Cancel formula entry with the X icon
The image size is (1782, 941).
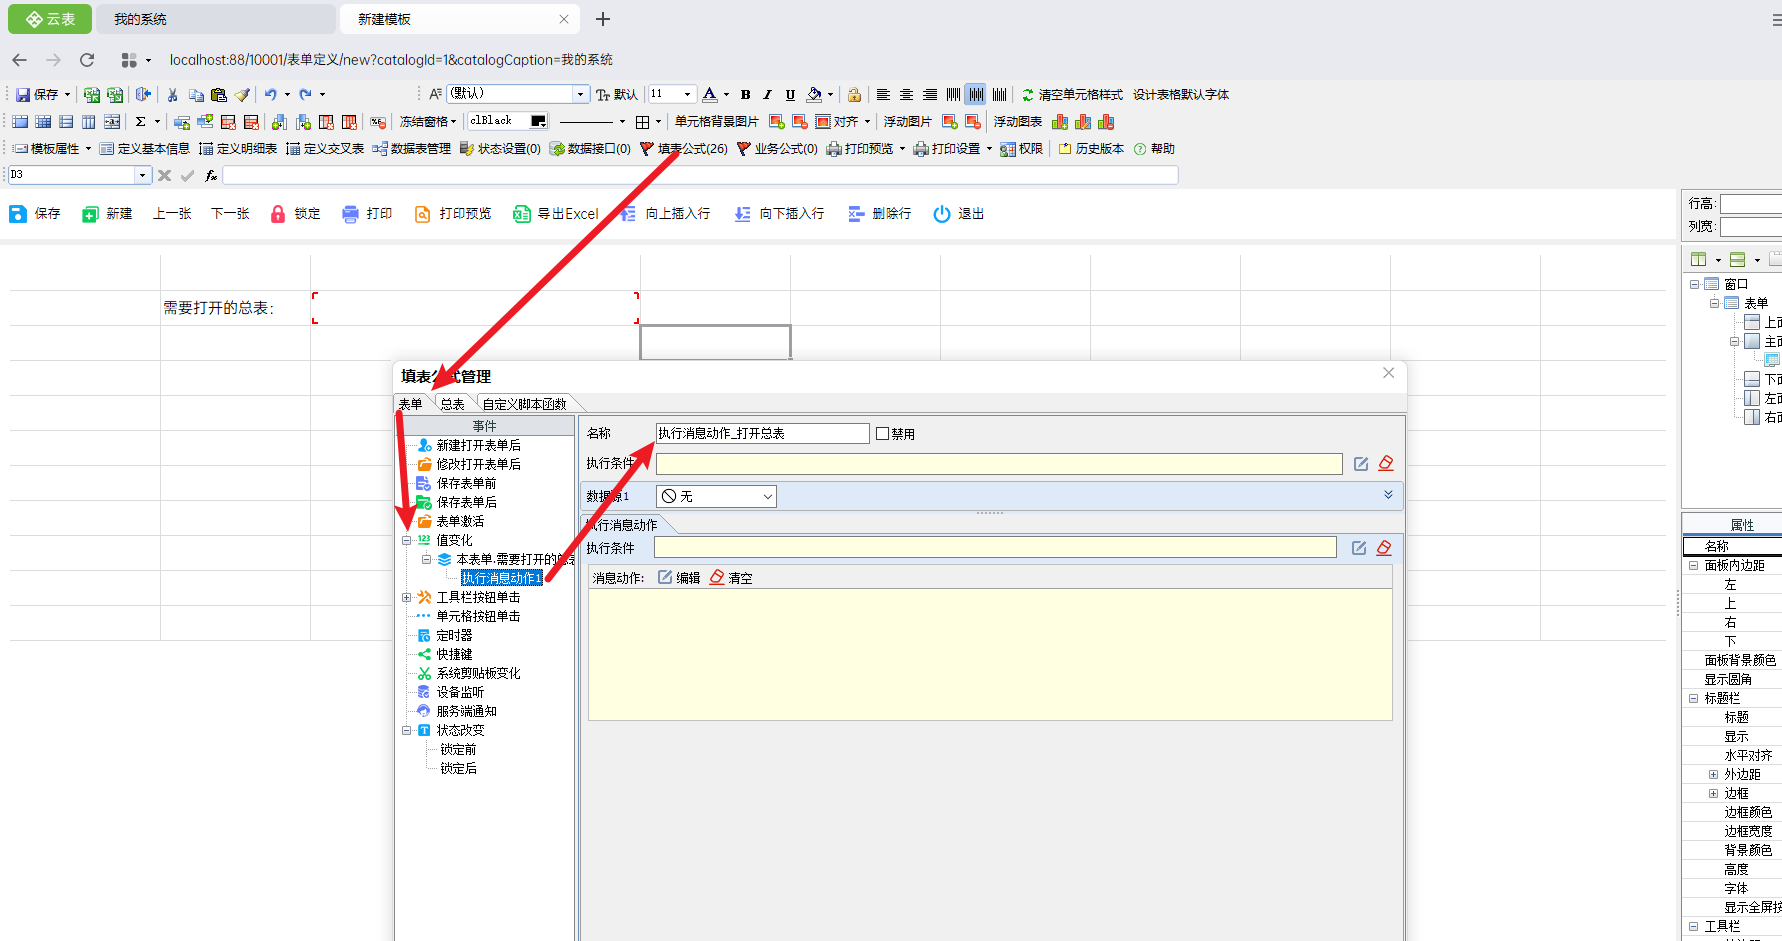tap(165, 175)
